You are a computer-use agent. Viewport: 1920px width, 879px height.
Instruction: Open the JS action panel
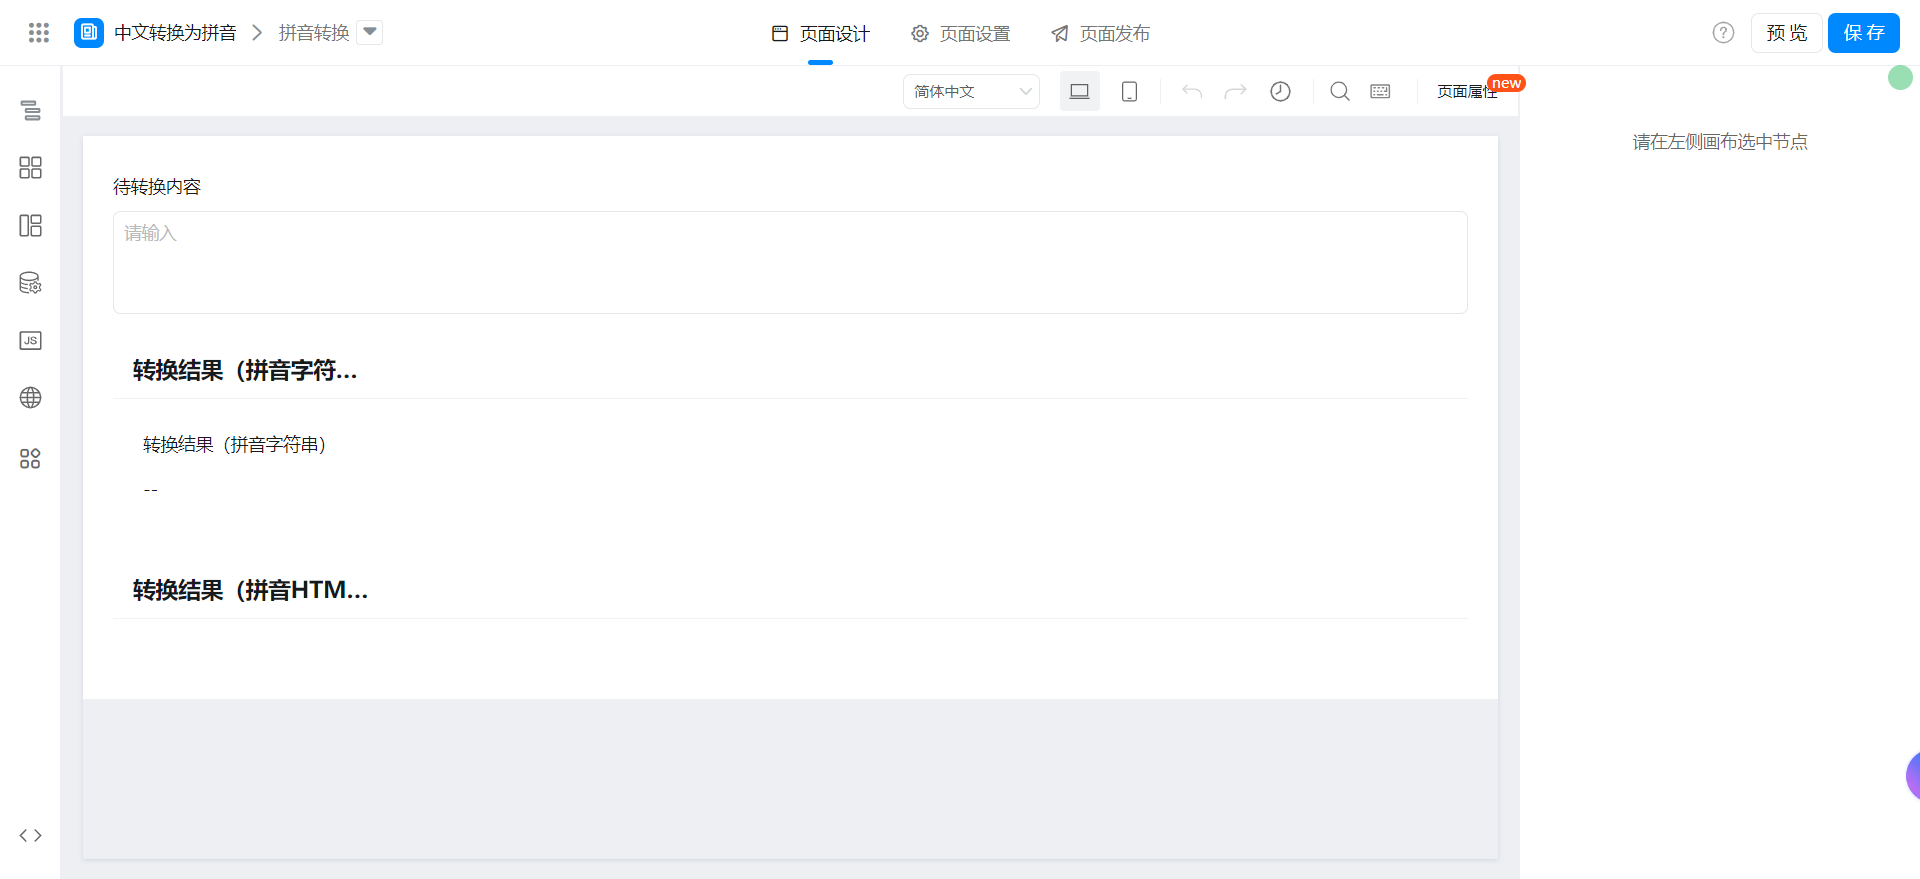[30, 341]
